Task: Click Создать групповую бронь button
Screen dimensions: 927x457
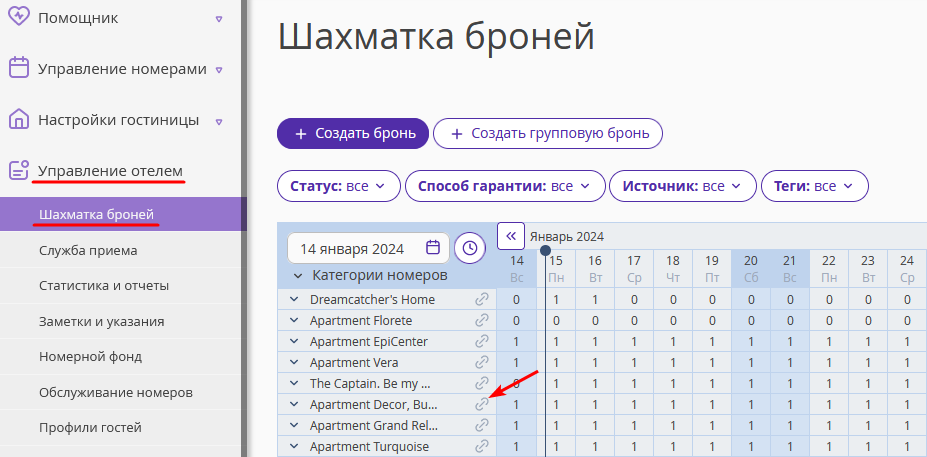Action: 548,134
